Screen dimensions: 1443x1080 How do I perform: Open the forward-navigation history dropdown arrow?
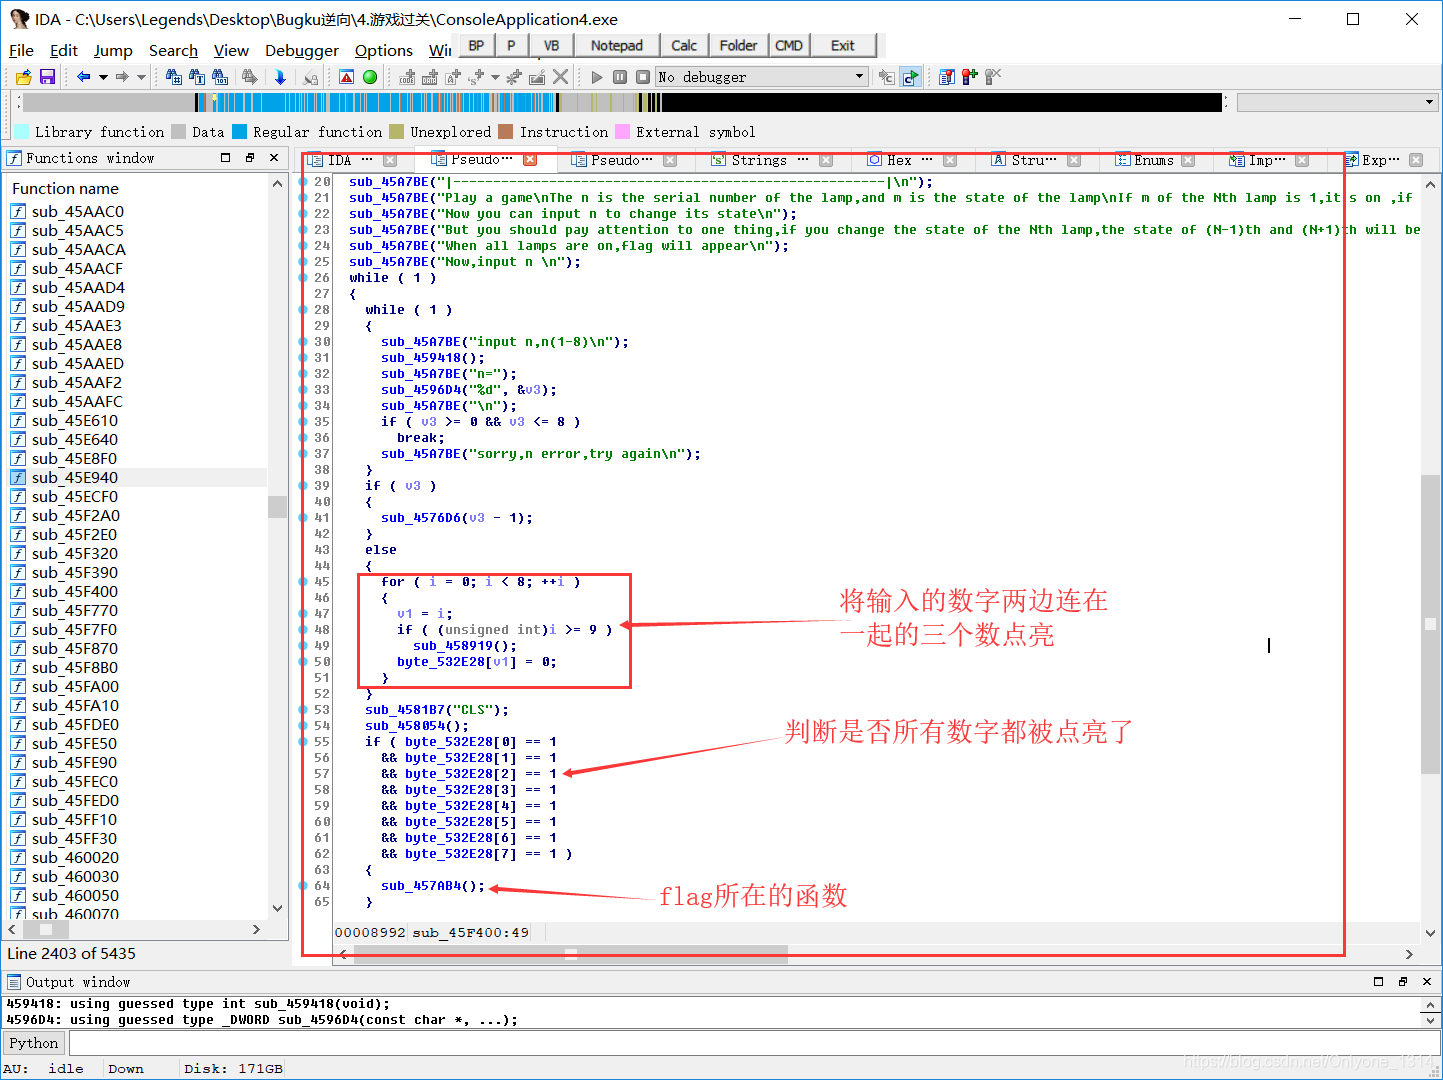tap(142, 77)
